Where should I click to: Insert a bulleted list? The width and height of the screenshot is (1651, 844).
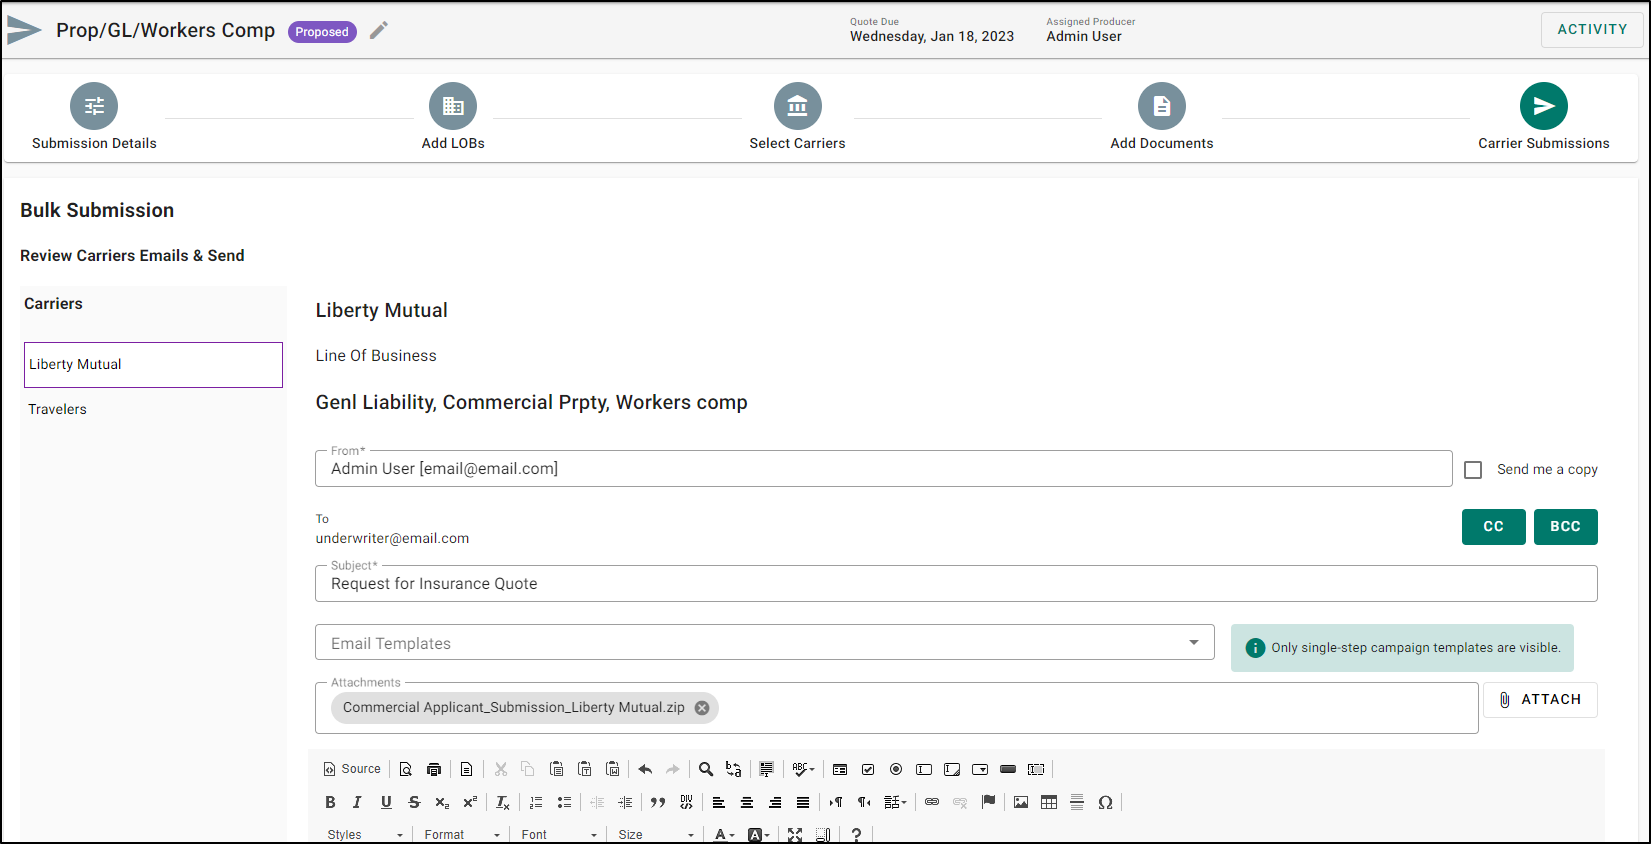(564, 802)
